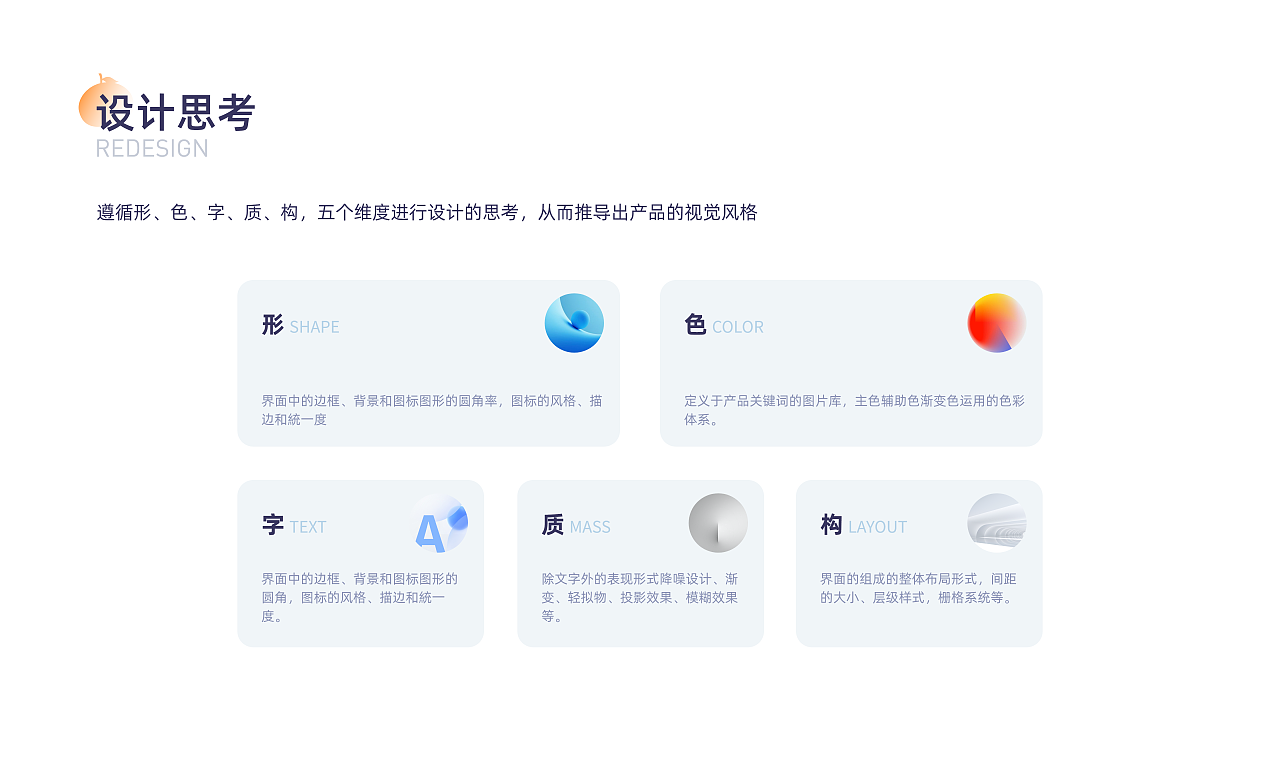Select the bold 色 character heading
The width and height of the screenshot is (1280, 770).
pos(695,325)
